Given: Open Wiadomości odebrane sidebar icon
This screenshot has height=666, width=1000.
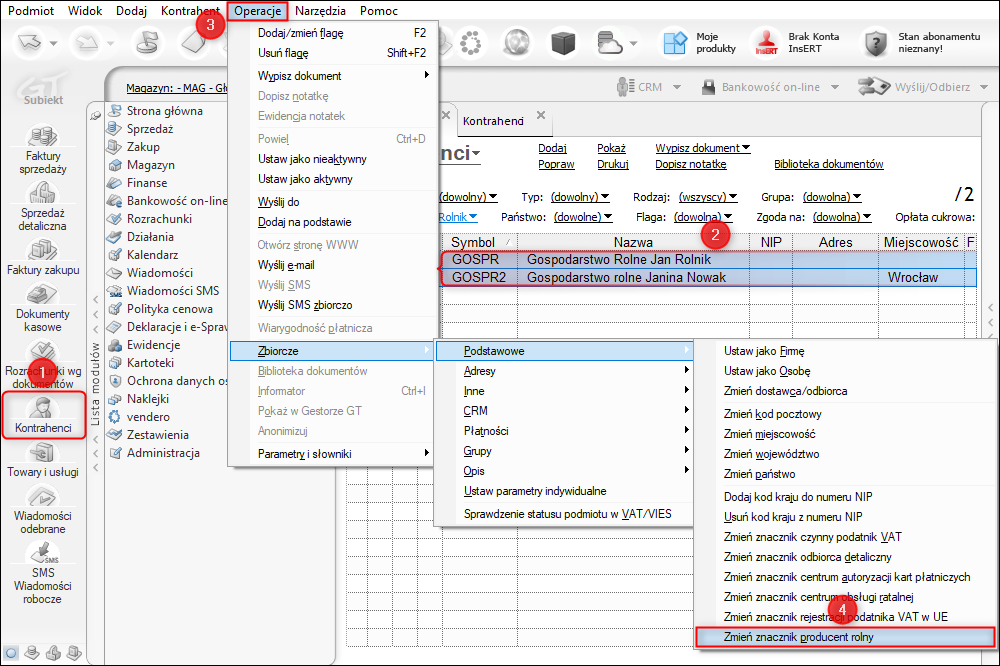Looking at the screenshot, I should click(43, 510).
